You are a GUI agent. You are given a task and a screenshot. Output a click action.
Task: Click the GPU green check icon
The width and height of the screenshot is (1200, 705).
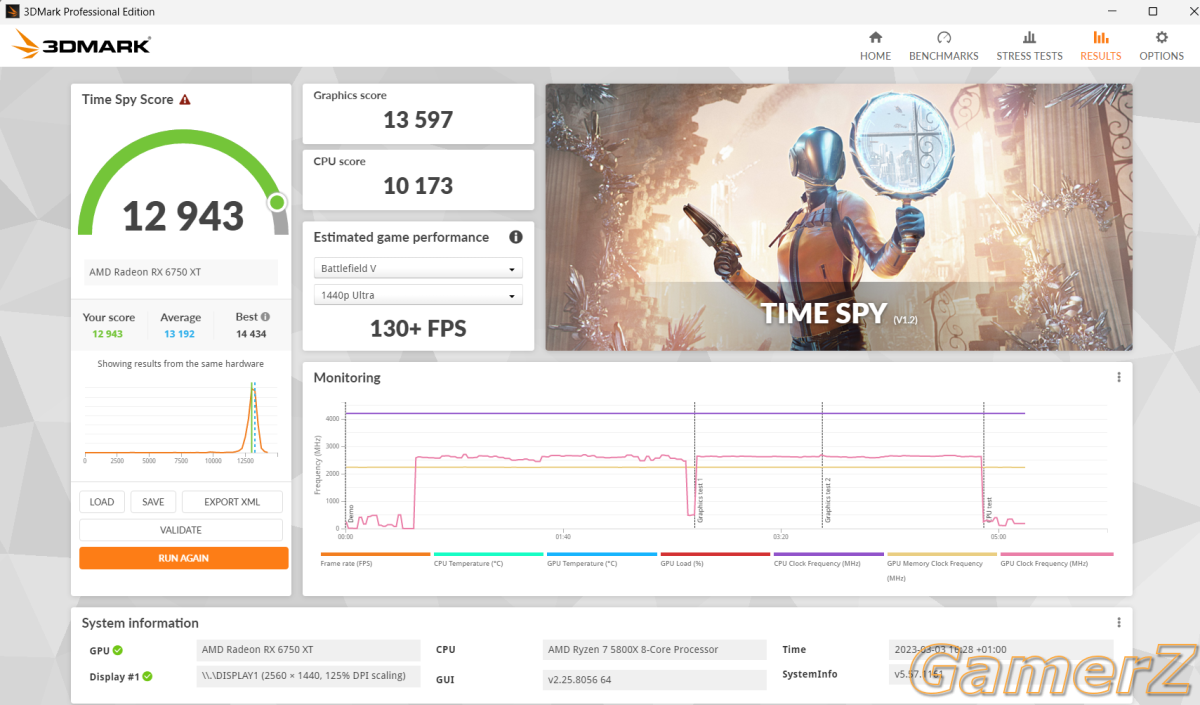pos(118,650)
